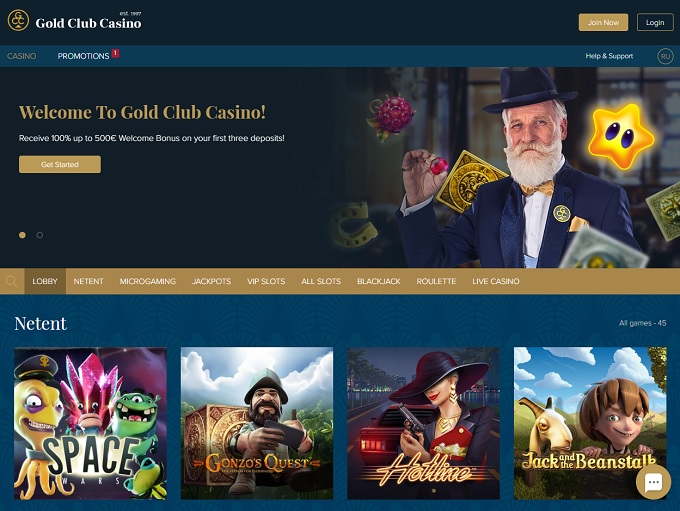Switch language with the RU icon

[x=665, y=56]
